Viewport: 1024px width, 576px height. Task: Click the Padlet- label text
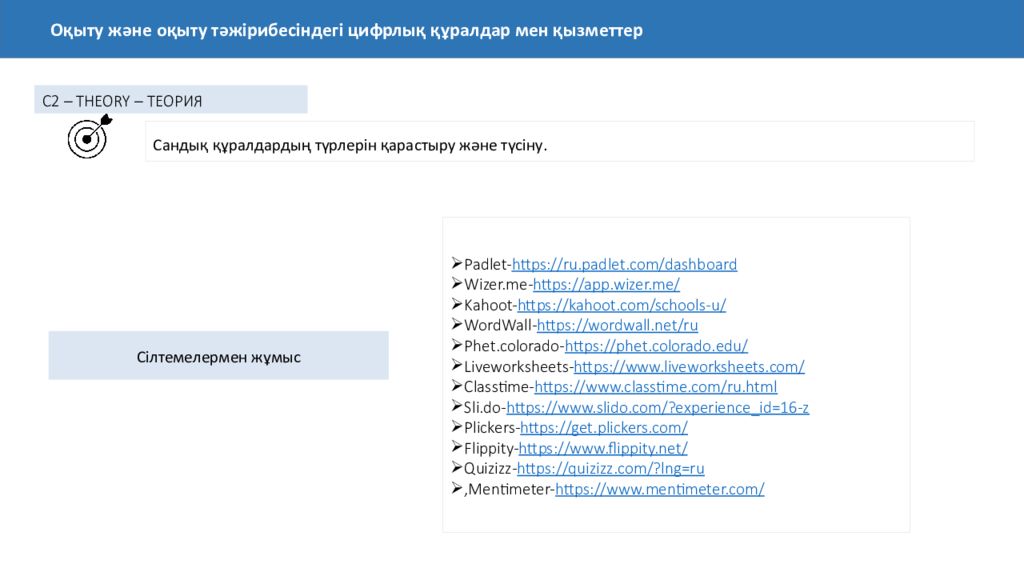point(488,264)
